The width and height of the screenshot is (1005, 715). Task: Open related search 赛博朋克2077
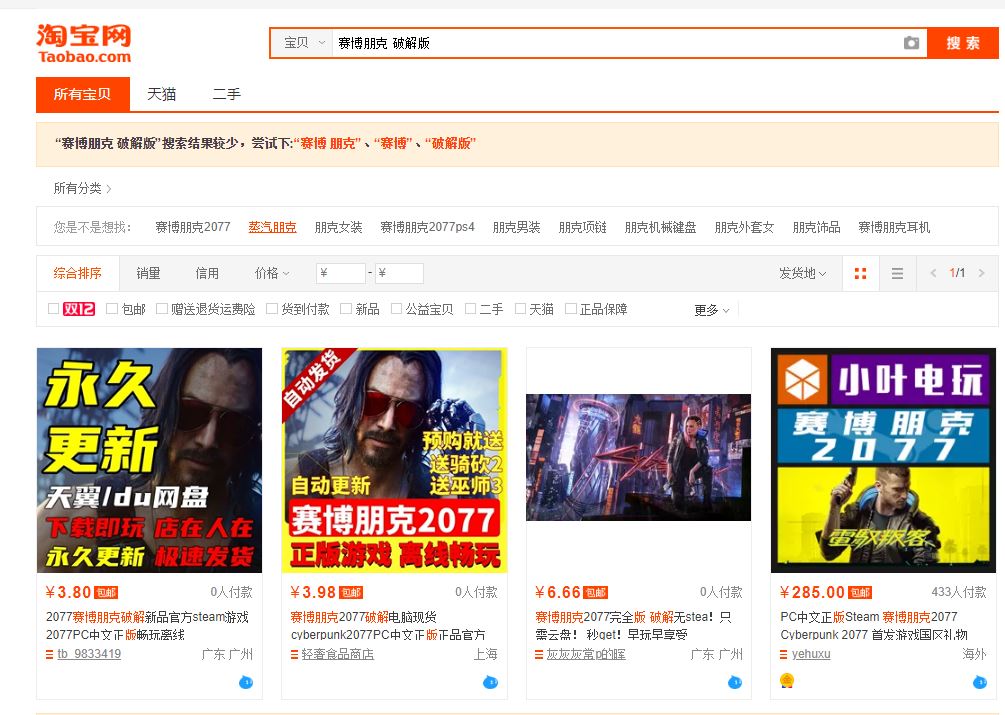pos(192,227)
